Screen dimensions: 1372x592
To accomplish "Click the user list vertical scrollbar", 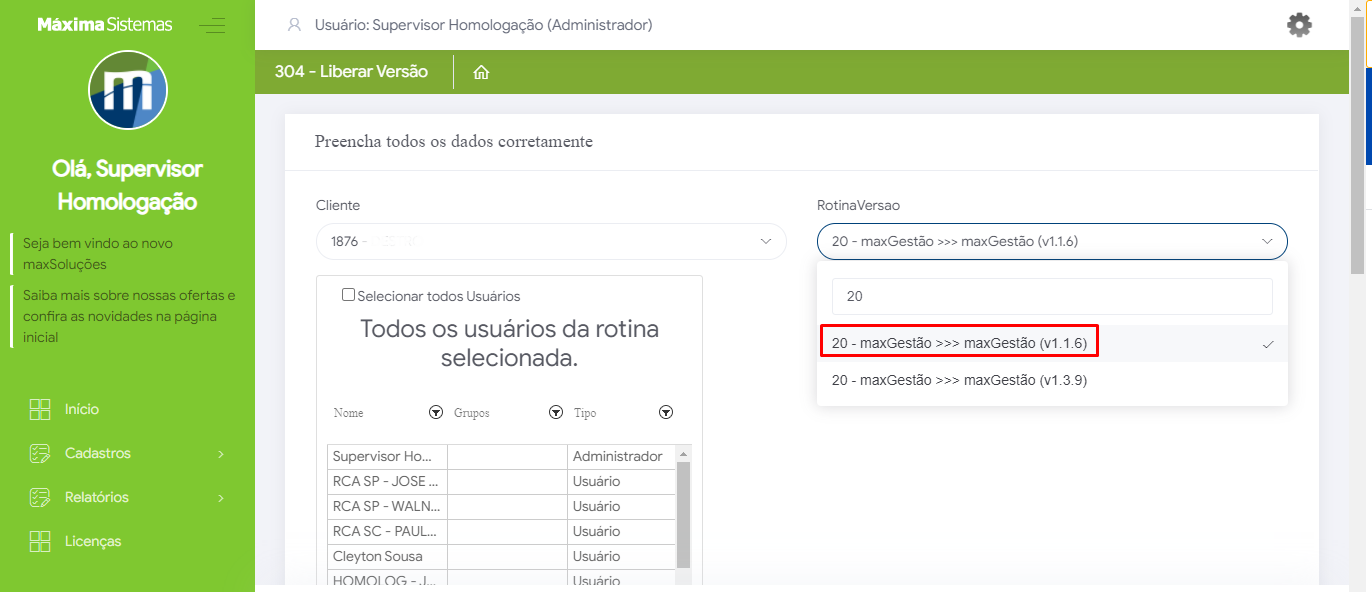I will [x=684, y=510].
